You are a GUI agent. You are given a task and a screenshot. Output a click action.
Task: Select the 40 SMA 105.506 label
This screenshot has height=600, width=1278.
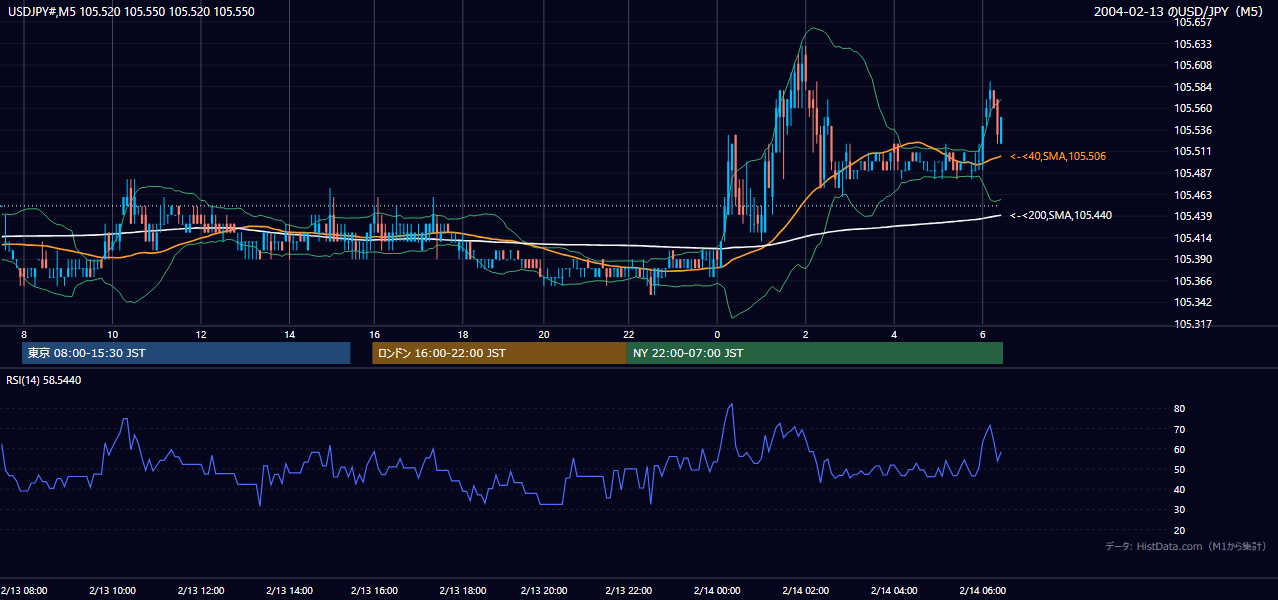[1058, 156]
